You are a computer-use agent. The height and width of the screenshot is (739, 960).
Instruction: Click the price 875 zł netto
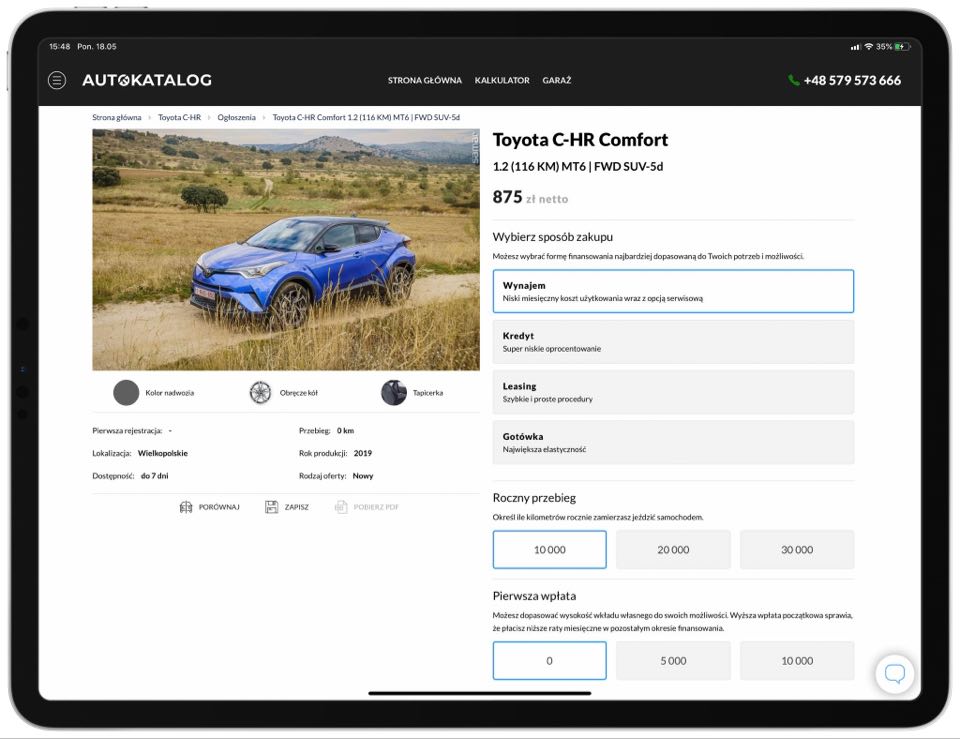click(530, 197)
